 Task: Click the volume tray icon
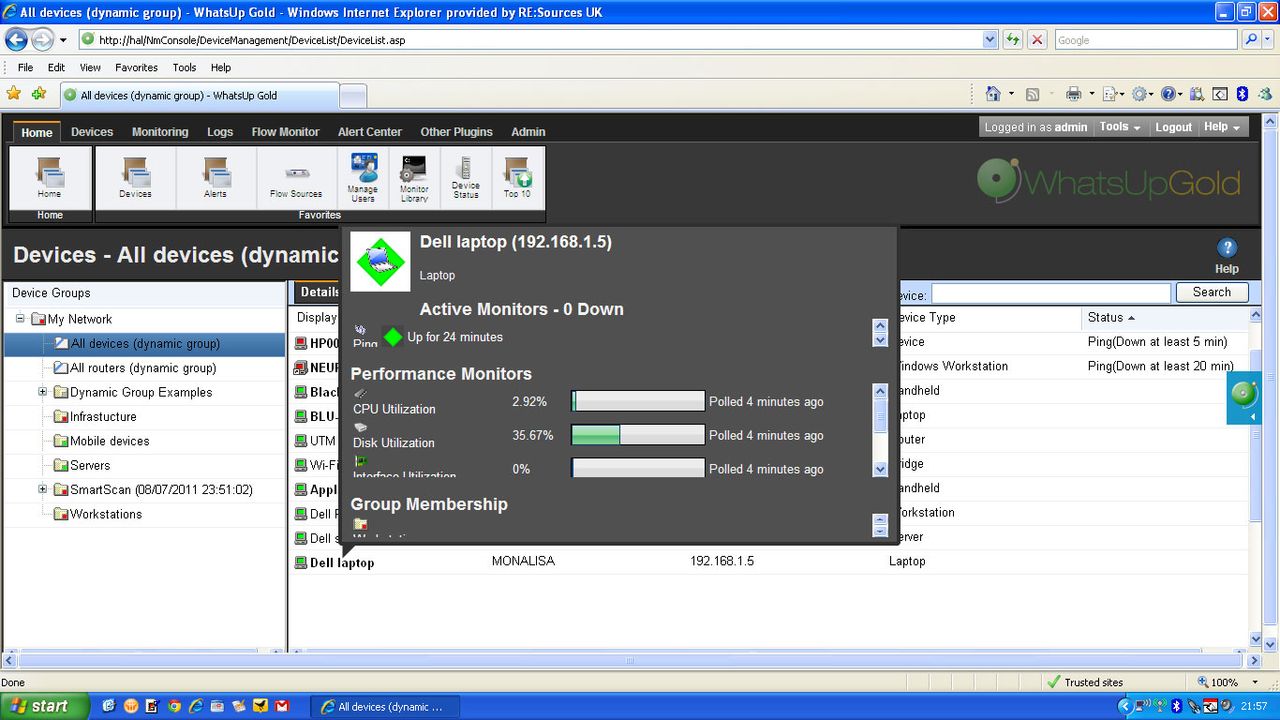1228,706
